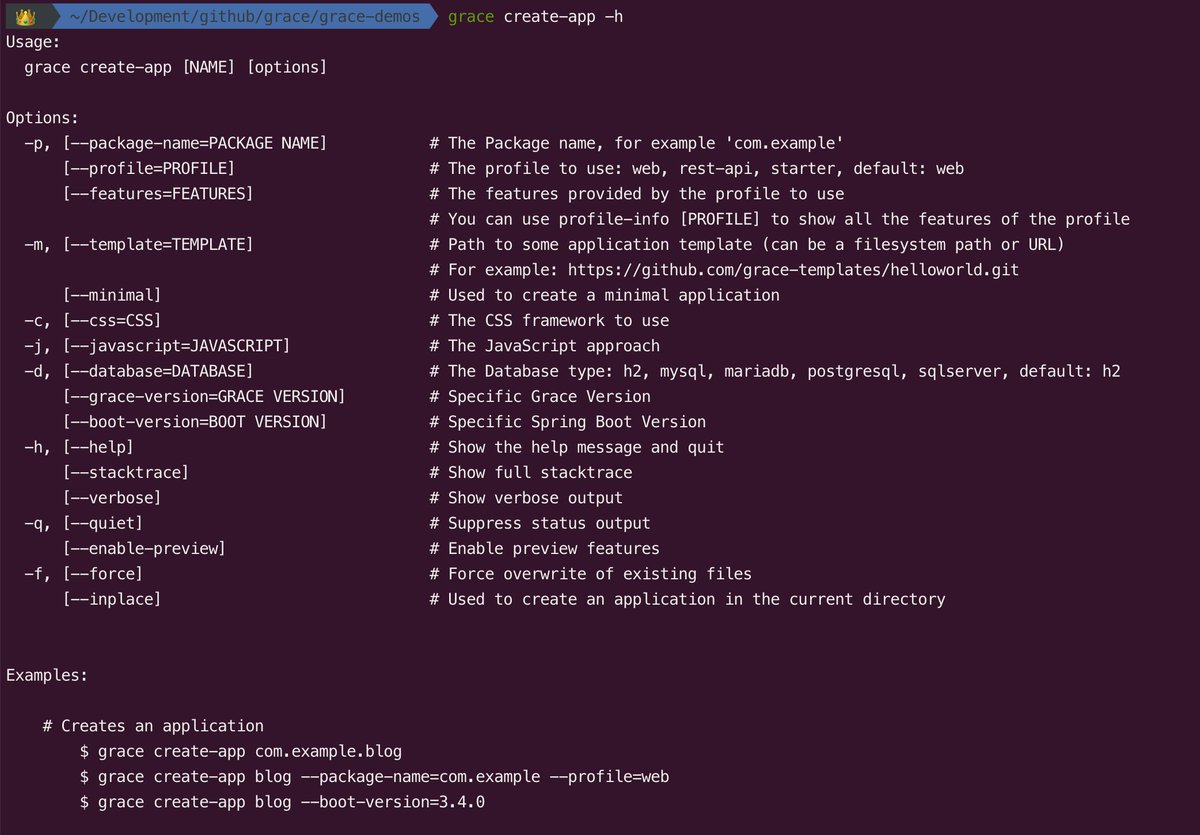Click the comment 'Force overwrite of existing files'

click(590, 574)
